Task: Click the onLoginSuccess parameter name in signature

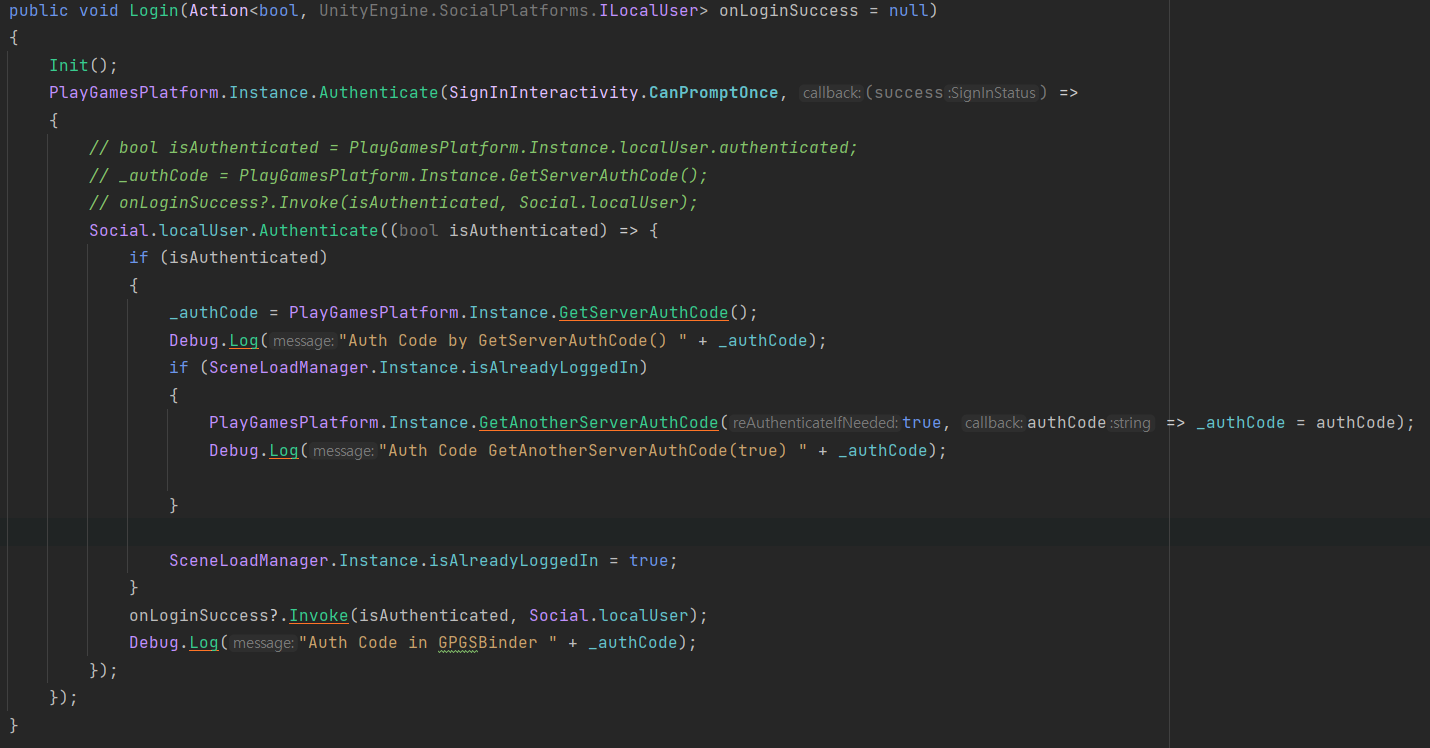Action: [x=789, y=10]
